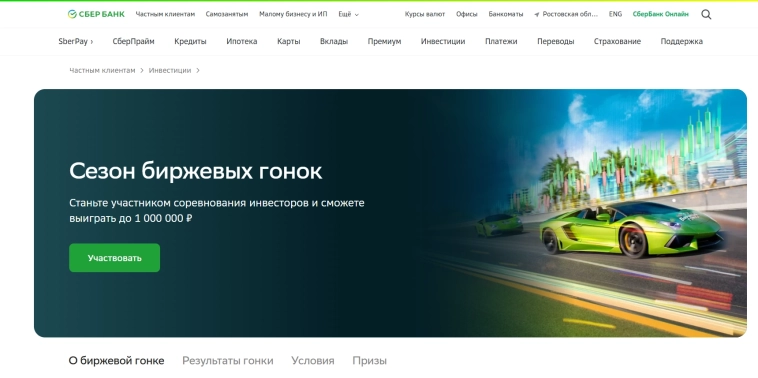The image size is (758, 378).
Task: Open the SberPay submenu chevron
Action: click(91, 42)
